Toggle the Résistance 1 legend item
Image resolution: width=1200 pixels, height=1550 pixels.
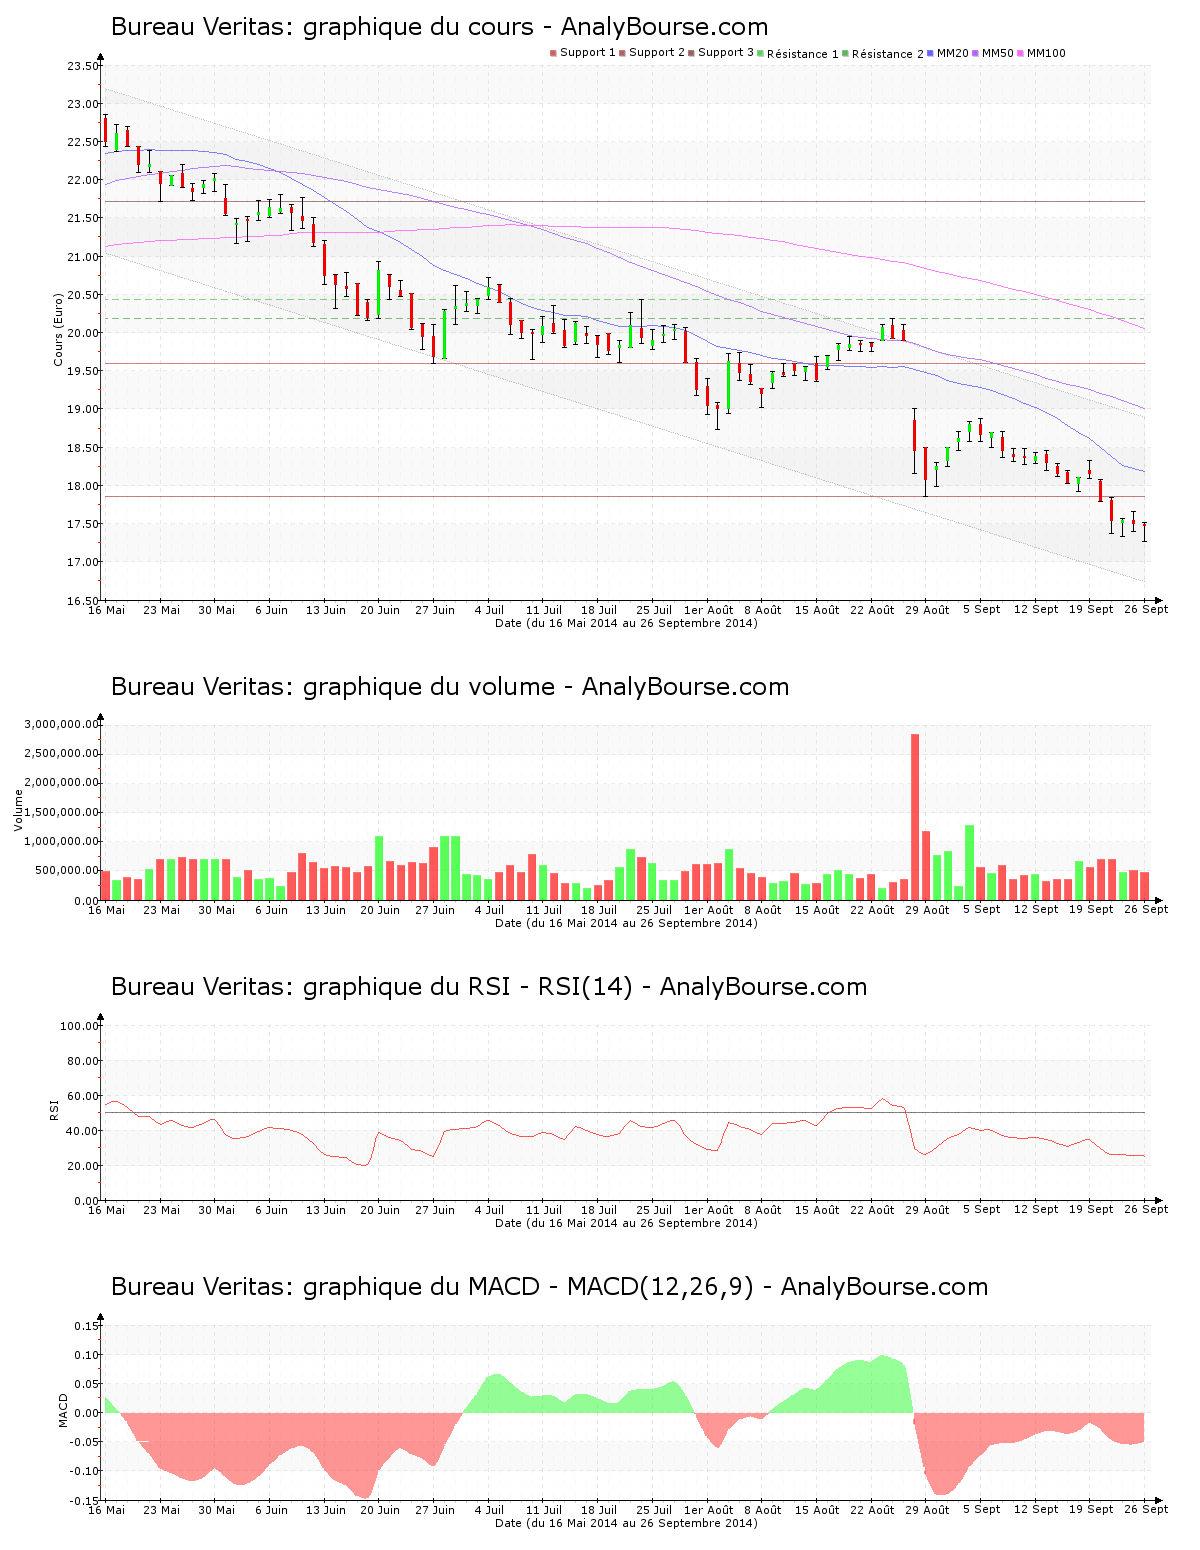coord(798,54)
